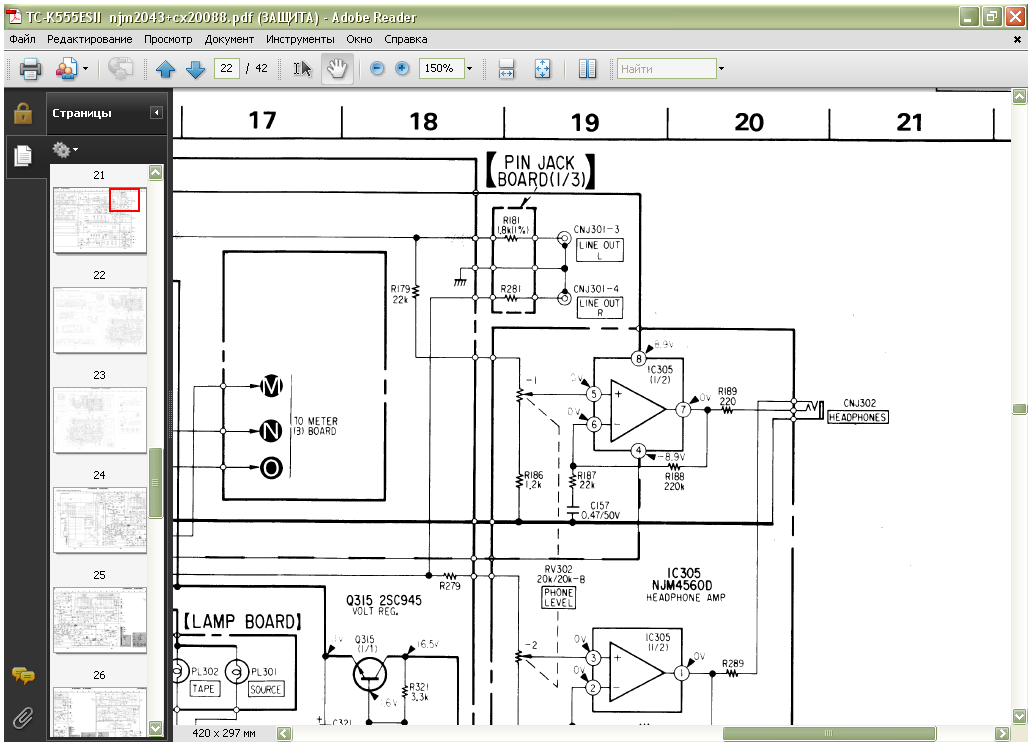This screenshot has width=1028, height=742.
Task: Open the 150% zoom level dropdown
Action: pos(469,68)
